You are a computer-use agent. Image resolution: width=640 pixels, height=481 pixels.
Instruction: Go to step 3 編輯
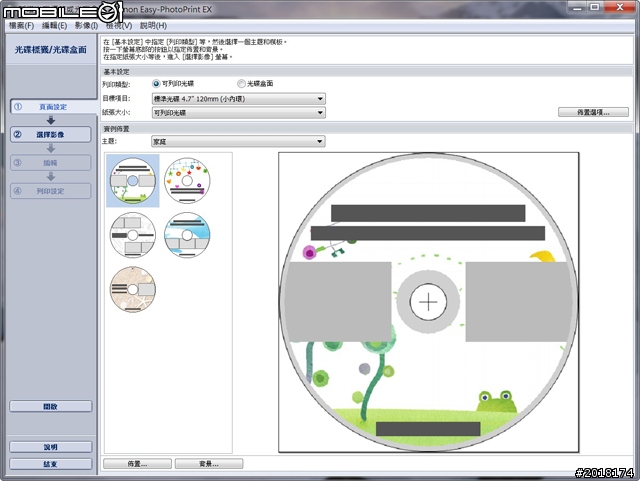(x=51, y=163)
